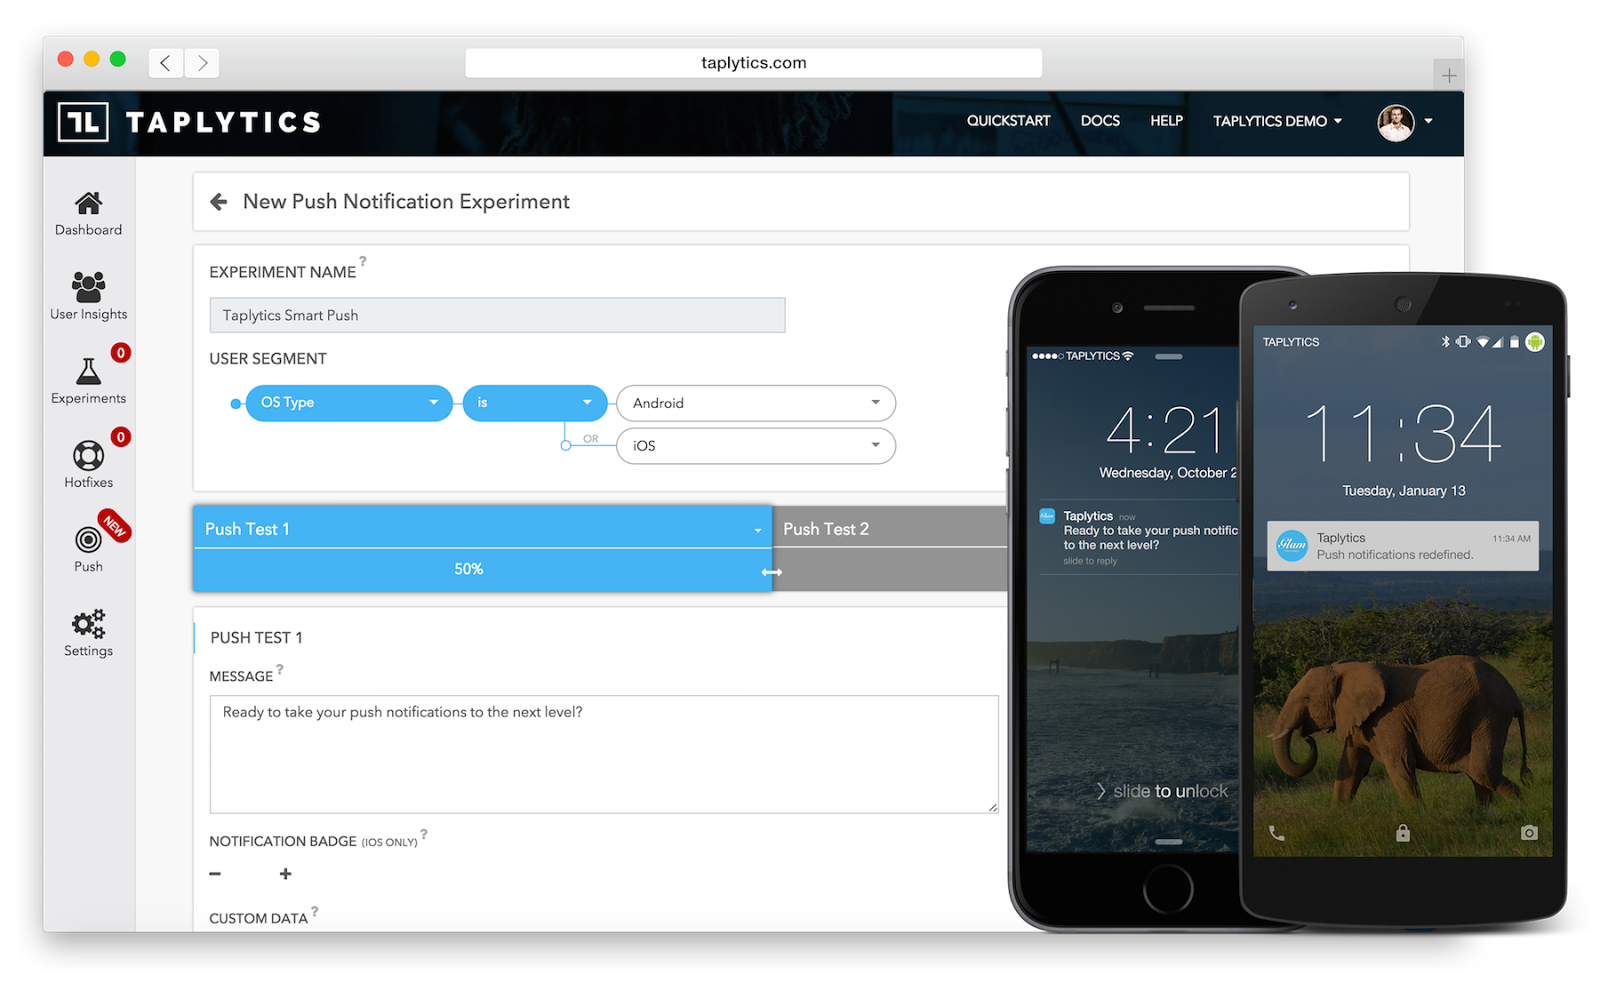
Task: Click browser back navigation button
Action: (x=166, y=63)
